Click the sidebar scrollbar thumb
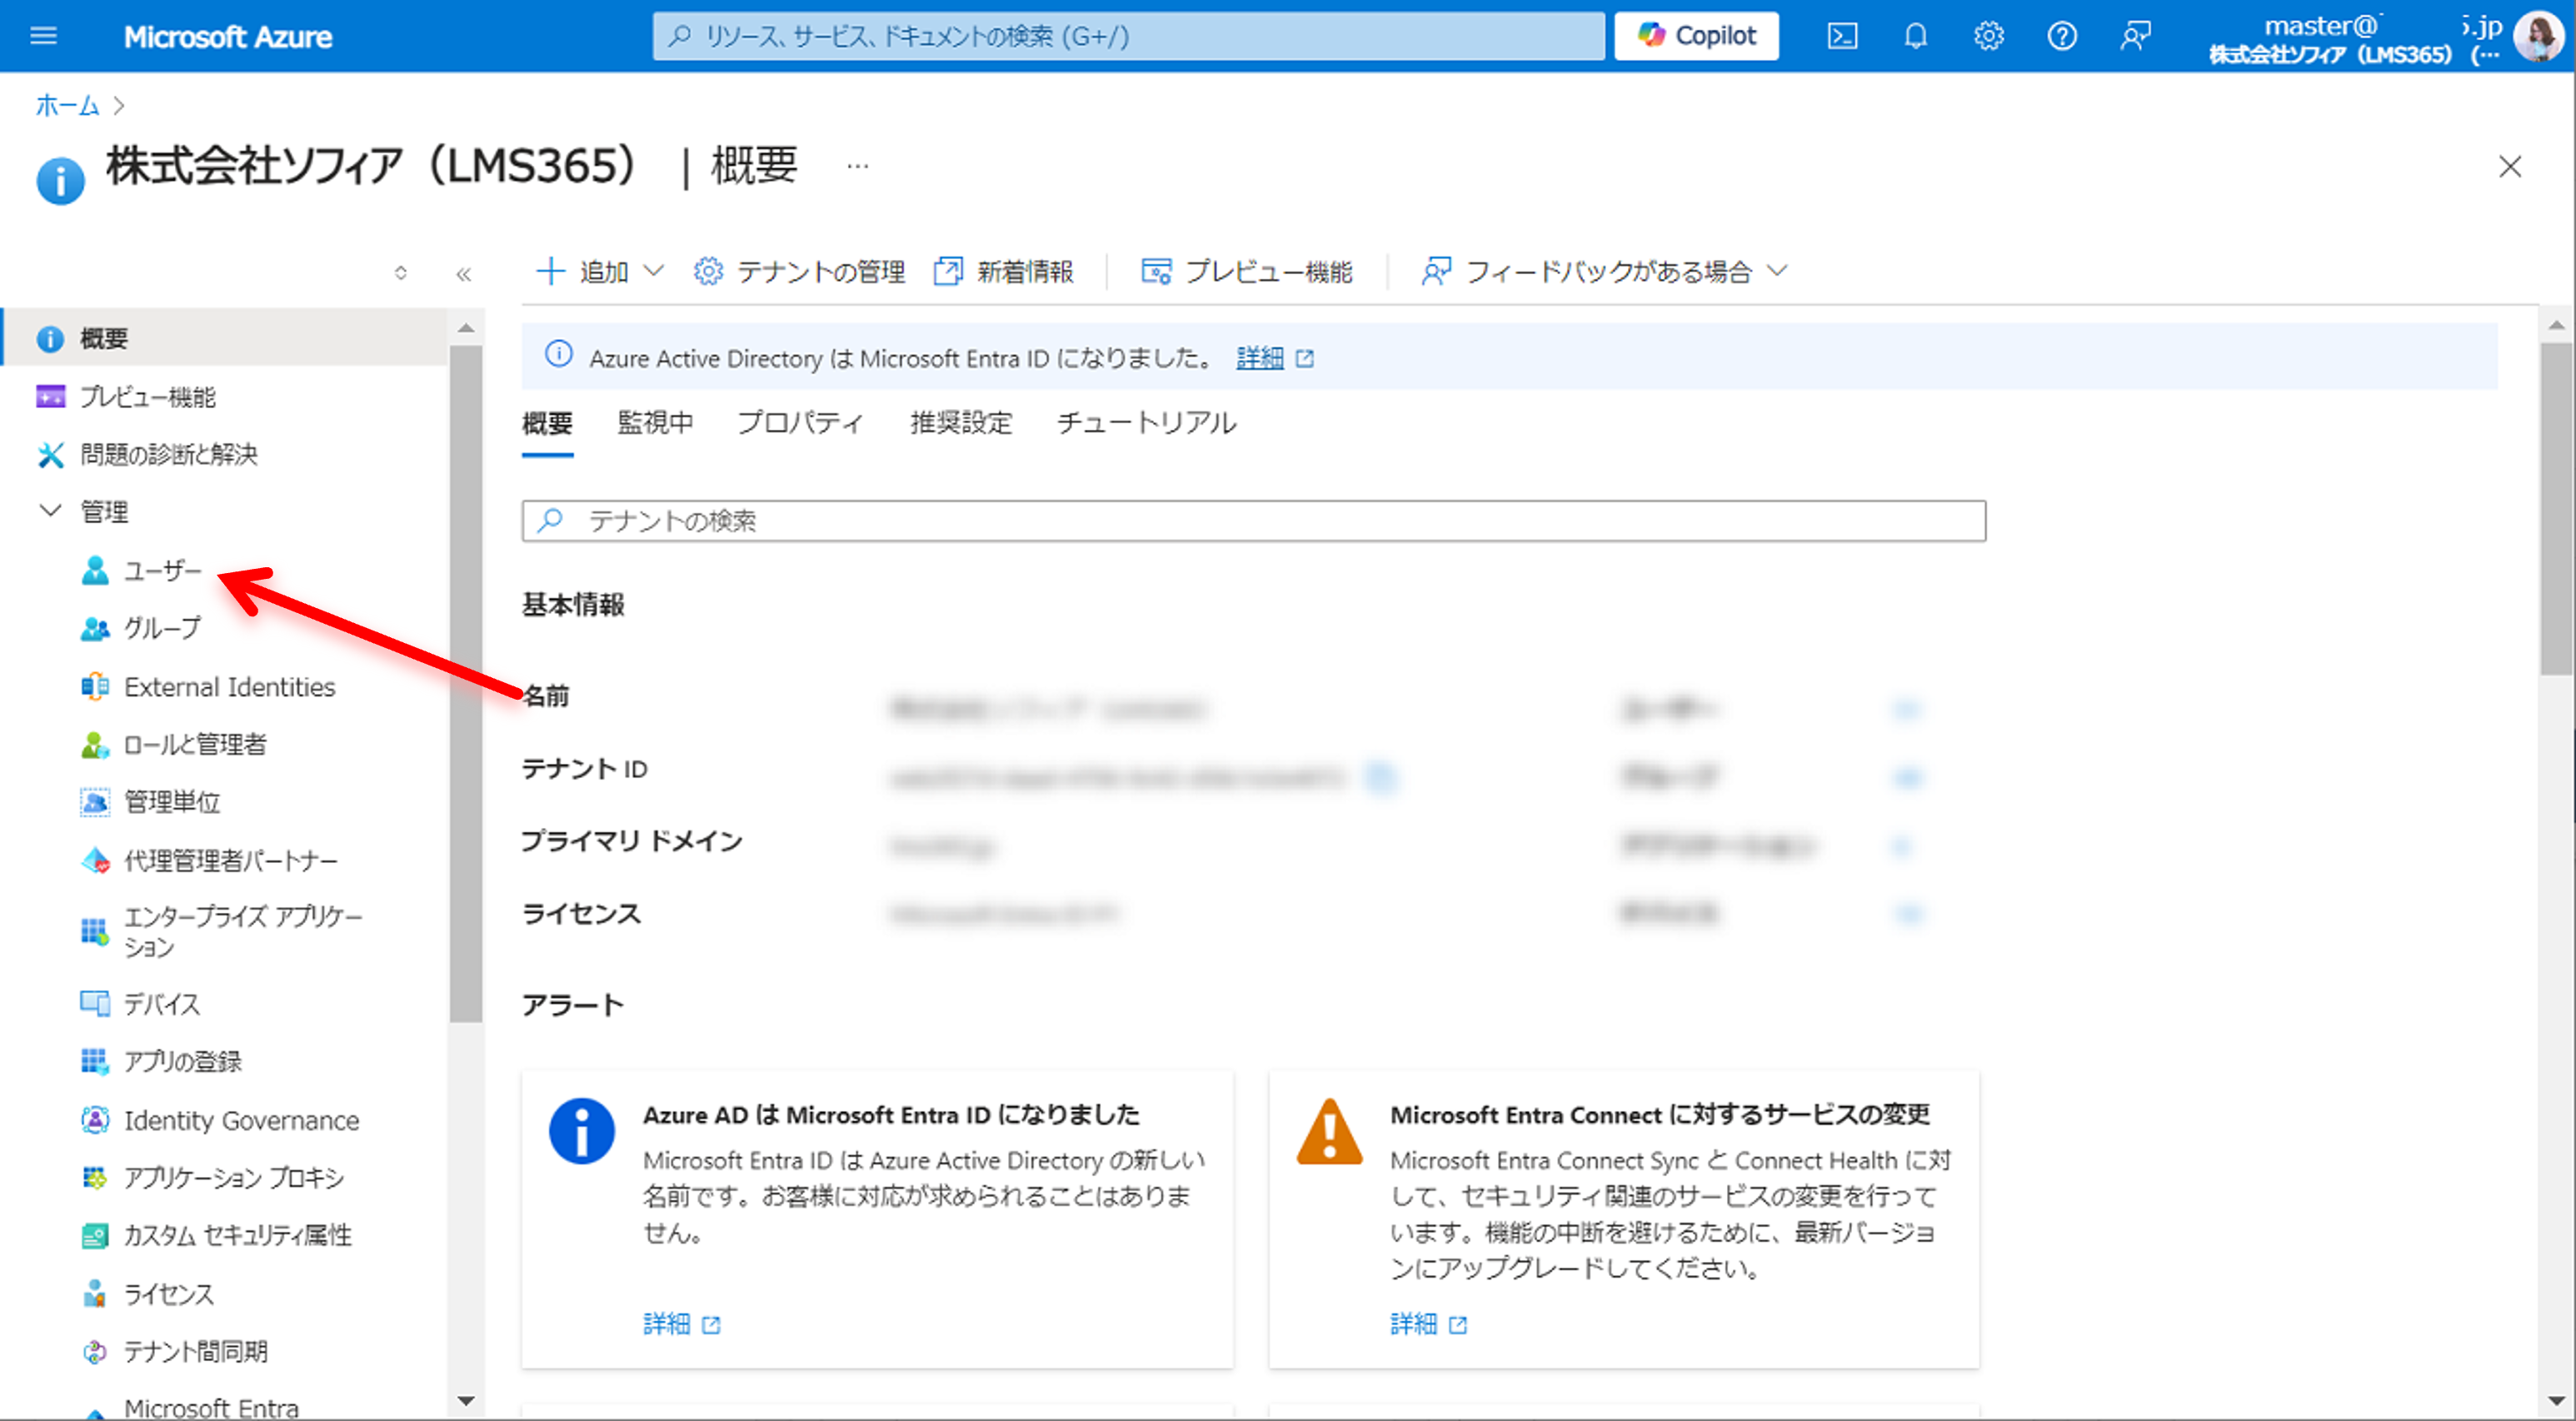2576x1421 pixels. pyautogui.click(x=466, y=685)
